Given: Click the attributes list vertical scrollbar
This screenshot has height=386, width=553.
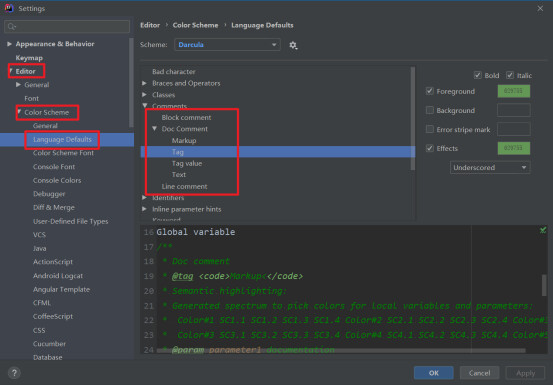Looking at the screenshot, I should 413,119.
